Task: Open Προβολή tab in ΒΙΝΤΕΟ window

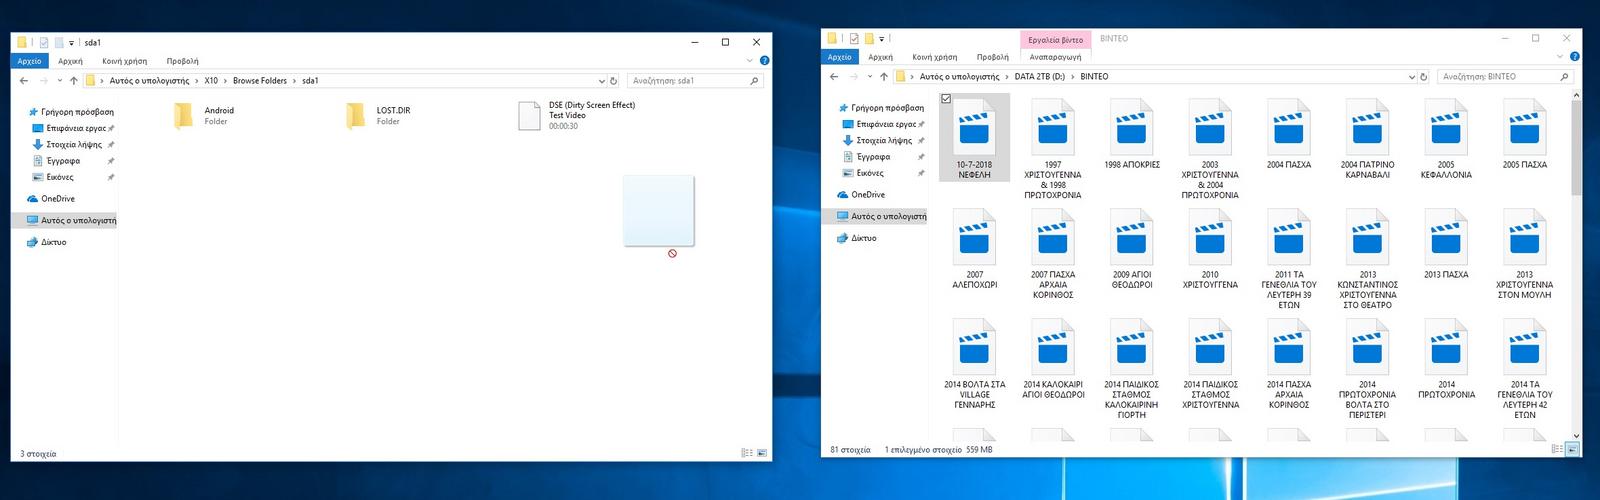Action: (992, 57)
